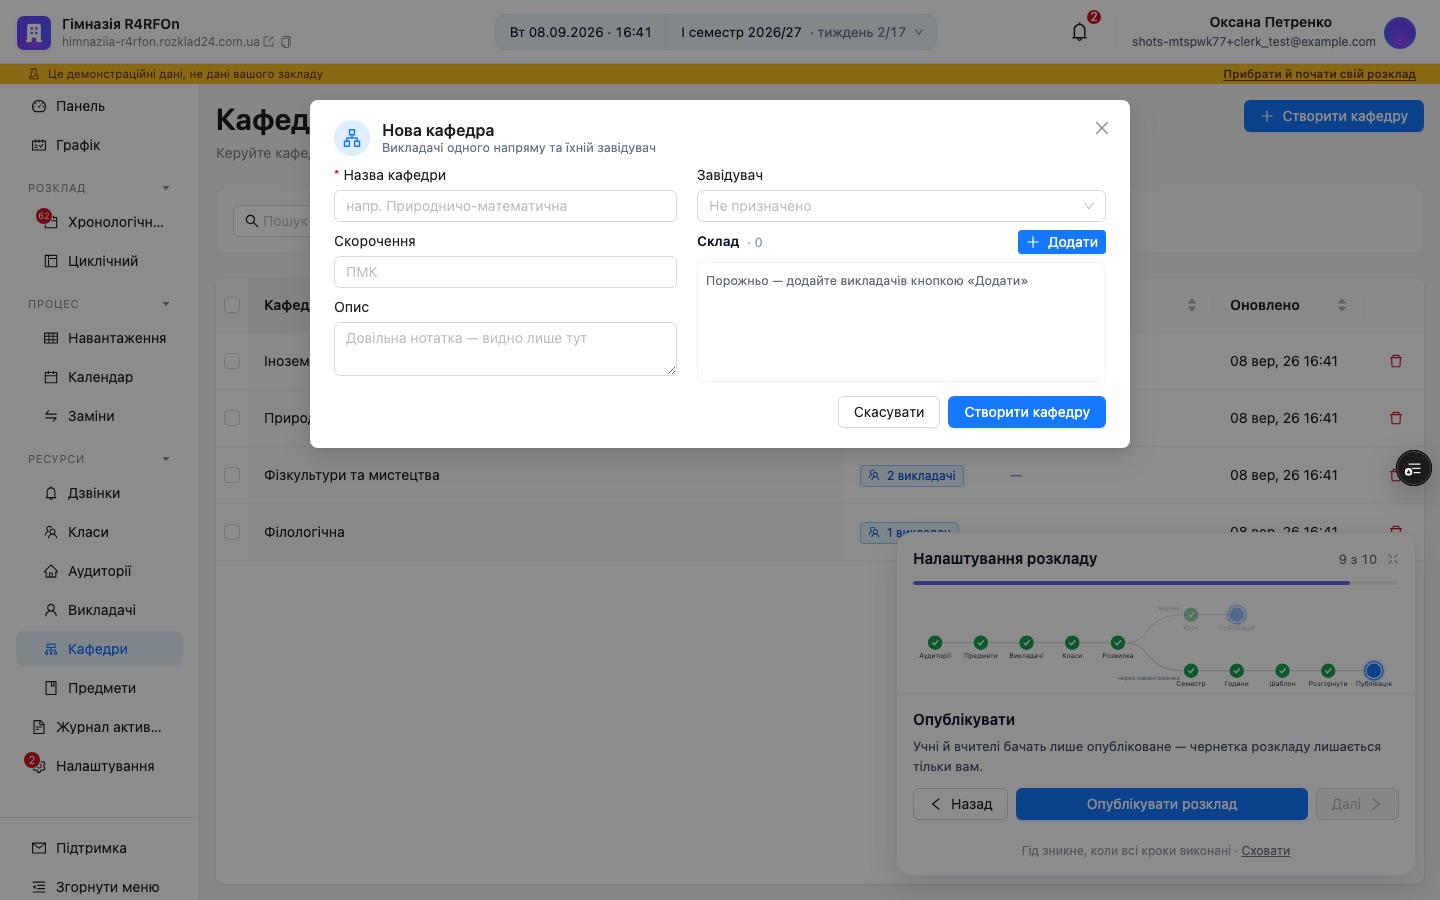Click the user avatar for Оксана Петренко
The width and height of the screenshot is (1440, 900).
(x=1400, y=33)
